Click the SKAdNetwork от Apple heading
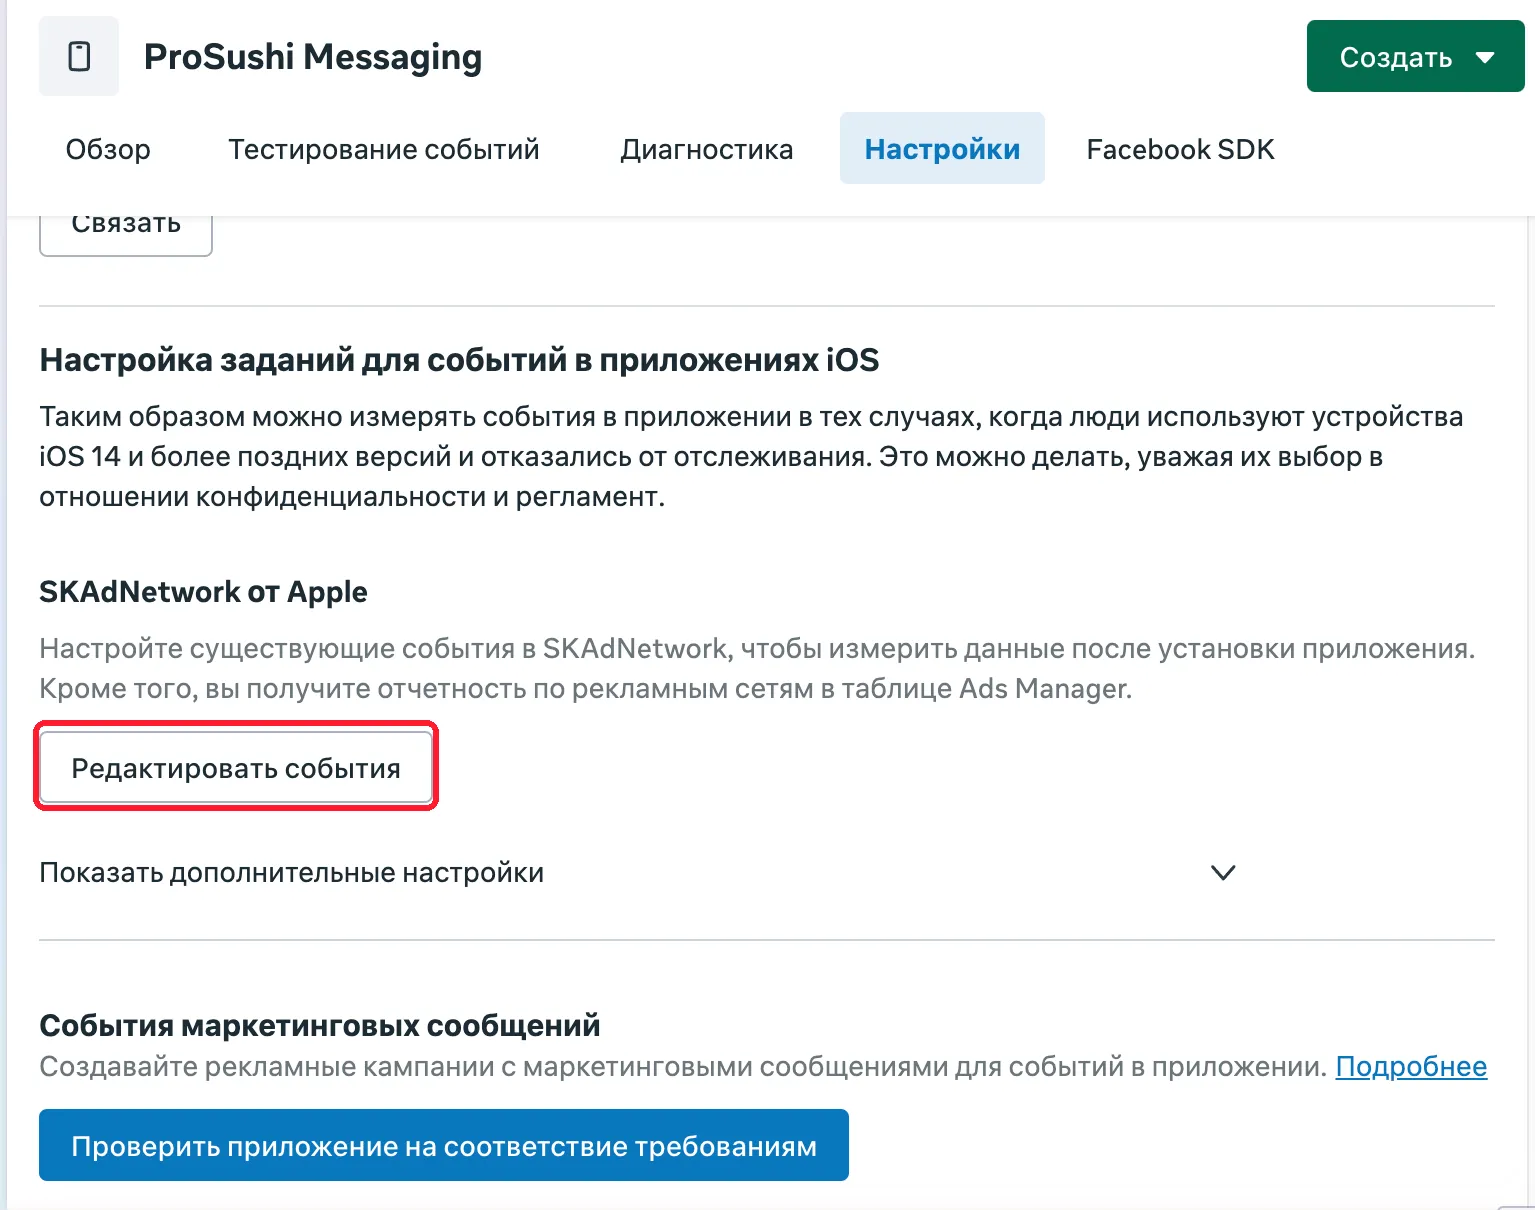The height and width of the screenshot is (1210, 1535). pyautogui.click(x=203, y=592)
